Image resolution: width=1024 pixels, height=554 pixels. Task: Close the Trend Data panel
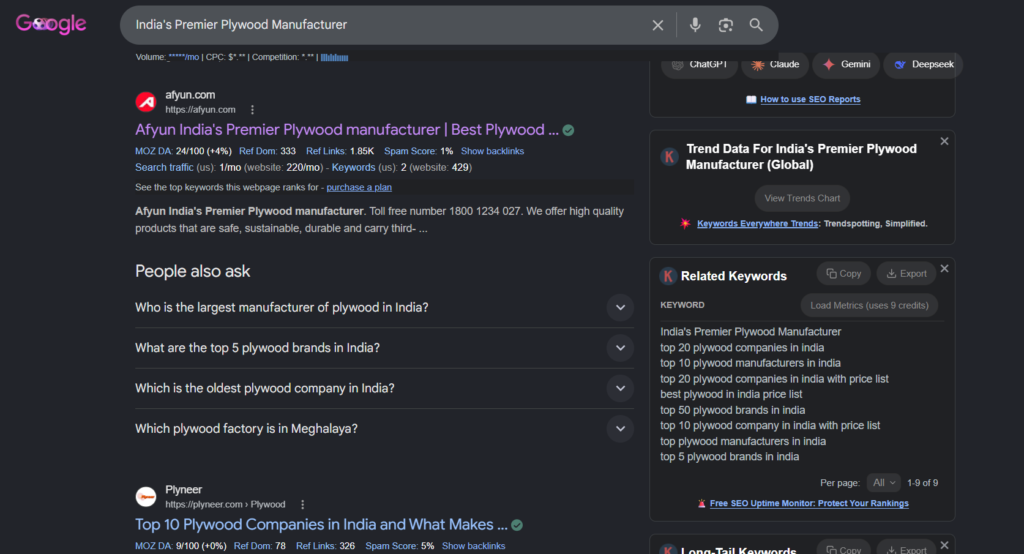click(x=944, y=141)
